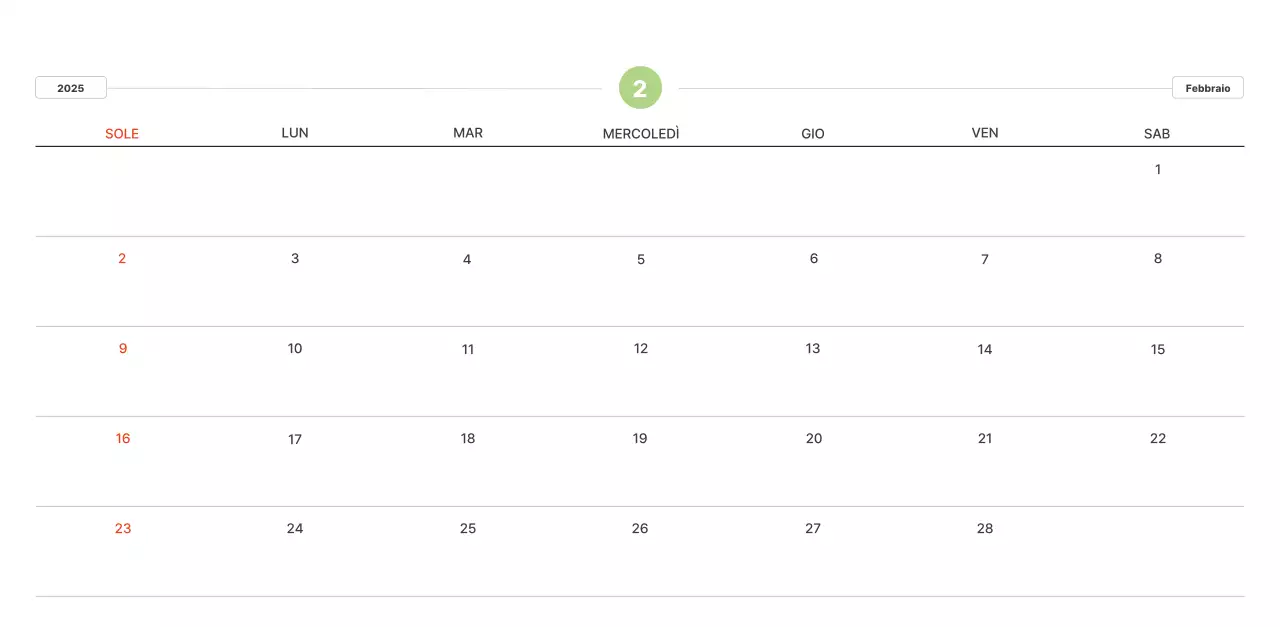Open the 2025 year selector
The width and height of the screenshot is (1280, 627).
click(x=71, y=88)
